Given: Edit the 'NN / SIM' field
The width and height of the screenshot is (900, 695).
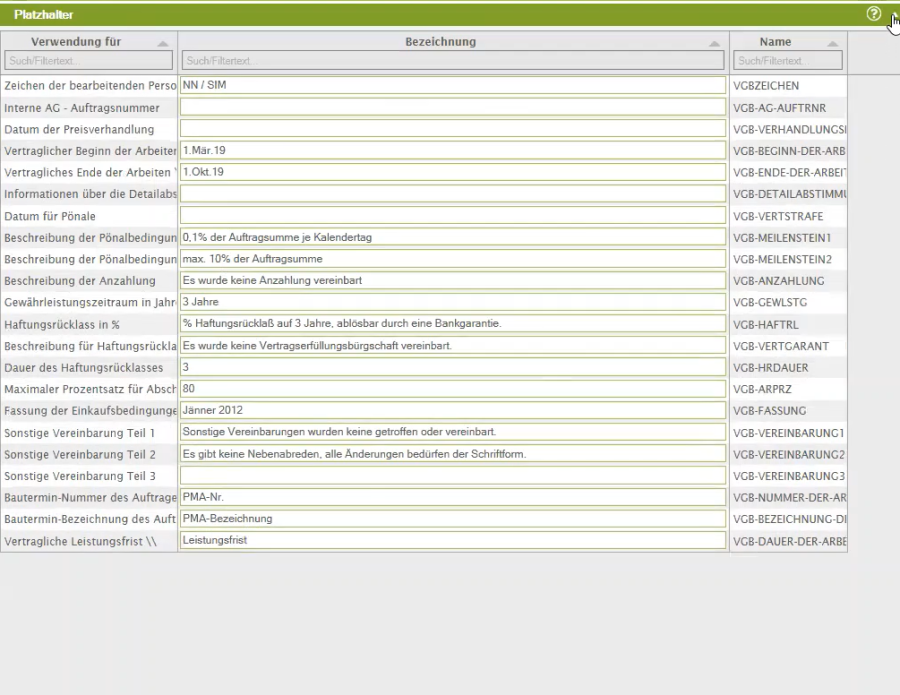Looking at the screenshot, I should pyautogui.click(x=453, y=86).
